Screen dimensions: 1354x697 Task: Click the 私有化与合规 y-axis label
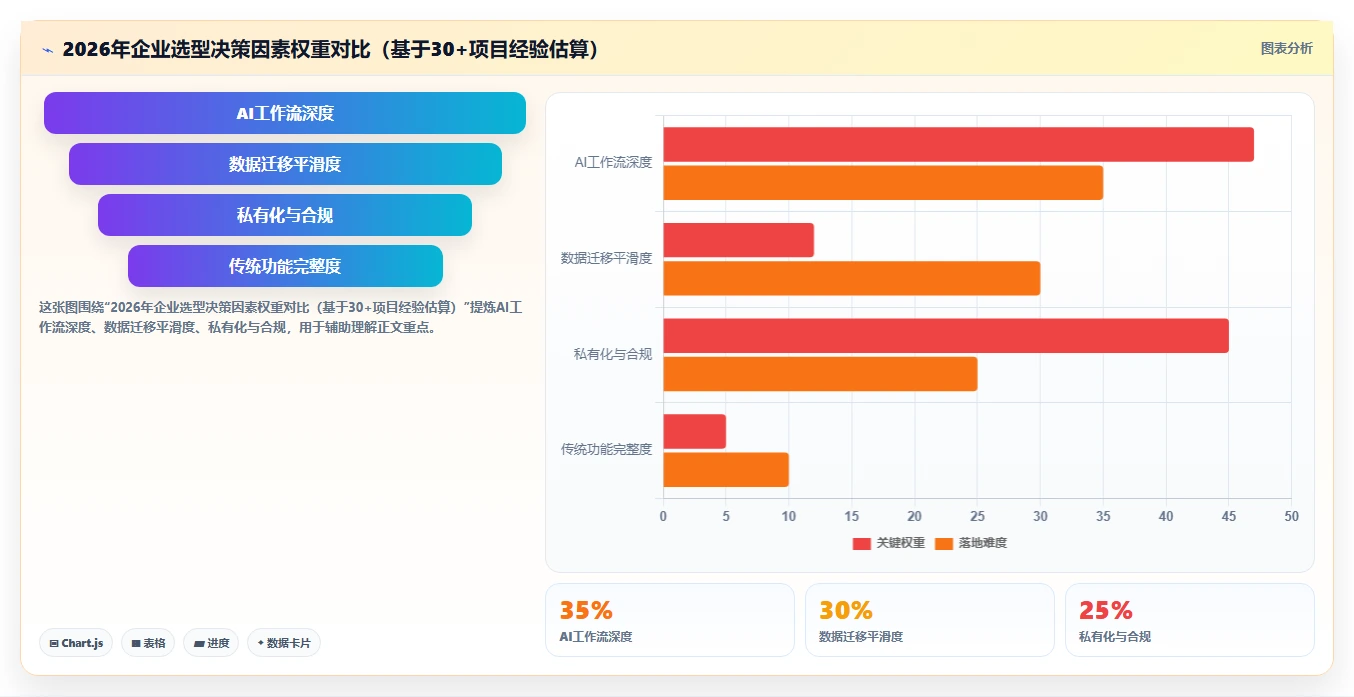(612, 354)
